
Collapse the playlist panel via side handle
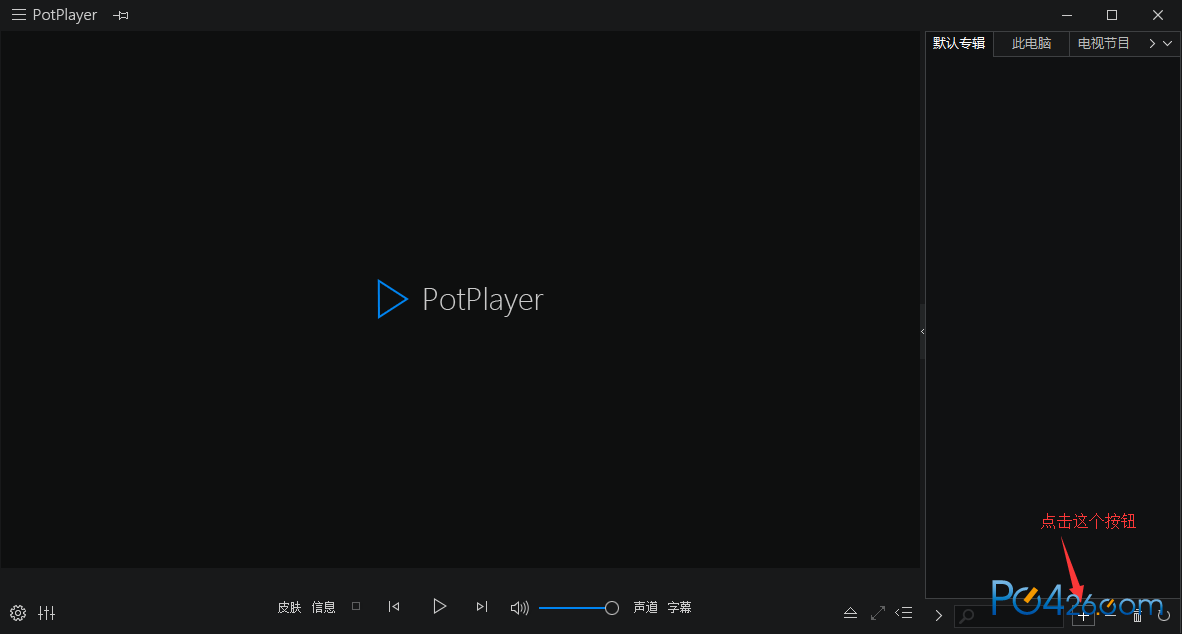923,332
